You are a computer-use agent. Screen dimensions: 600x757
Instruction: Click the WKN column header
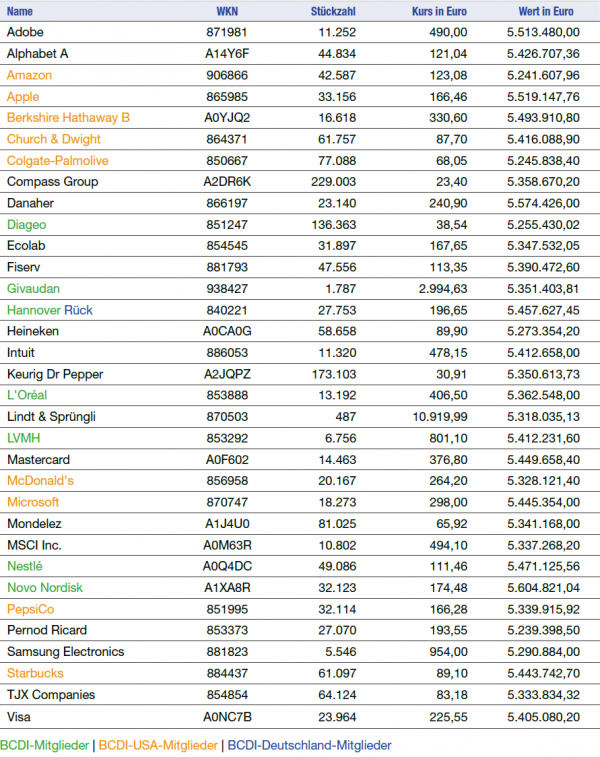(227, 11)
